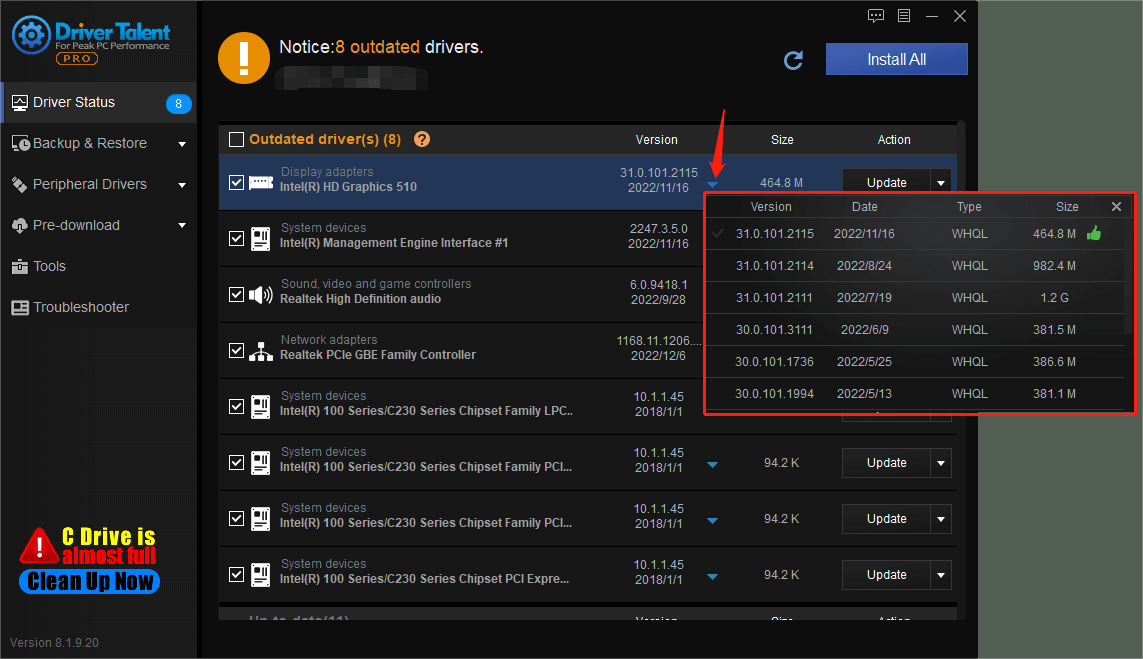Select driver version 31.0.101.2114 in popup
Image resolution: width=1143 pixels, height=659 pixels.
coord(914,266)
